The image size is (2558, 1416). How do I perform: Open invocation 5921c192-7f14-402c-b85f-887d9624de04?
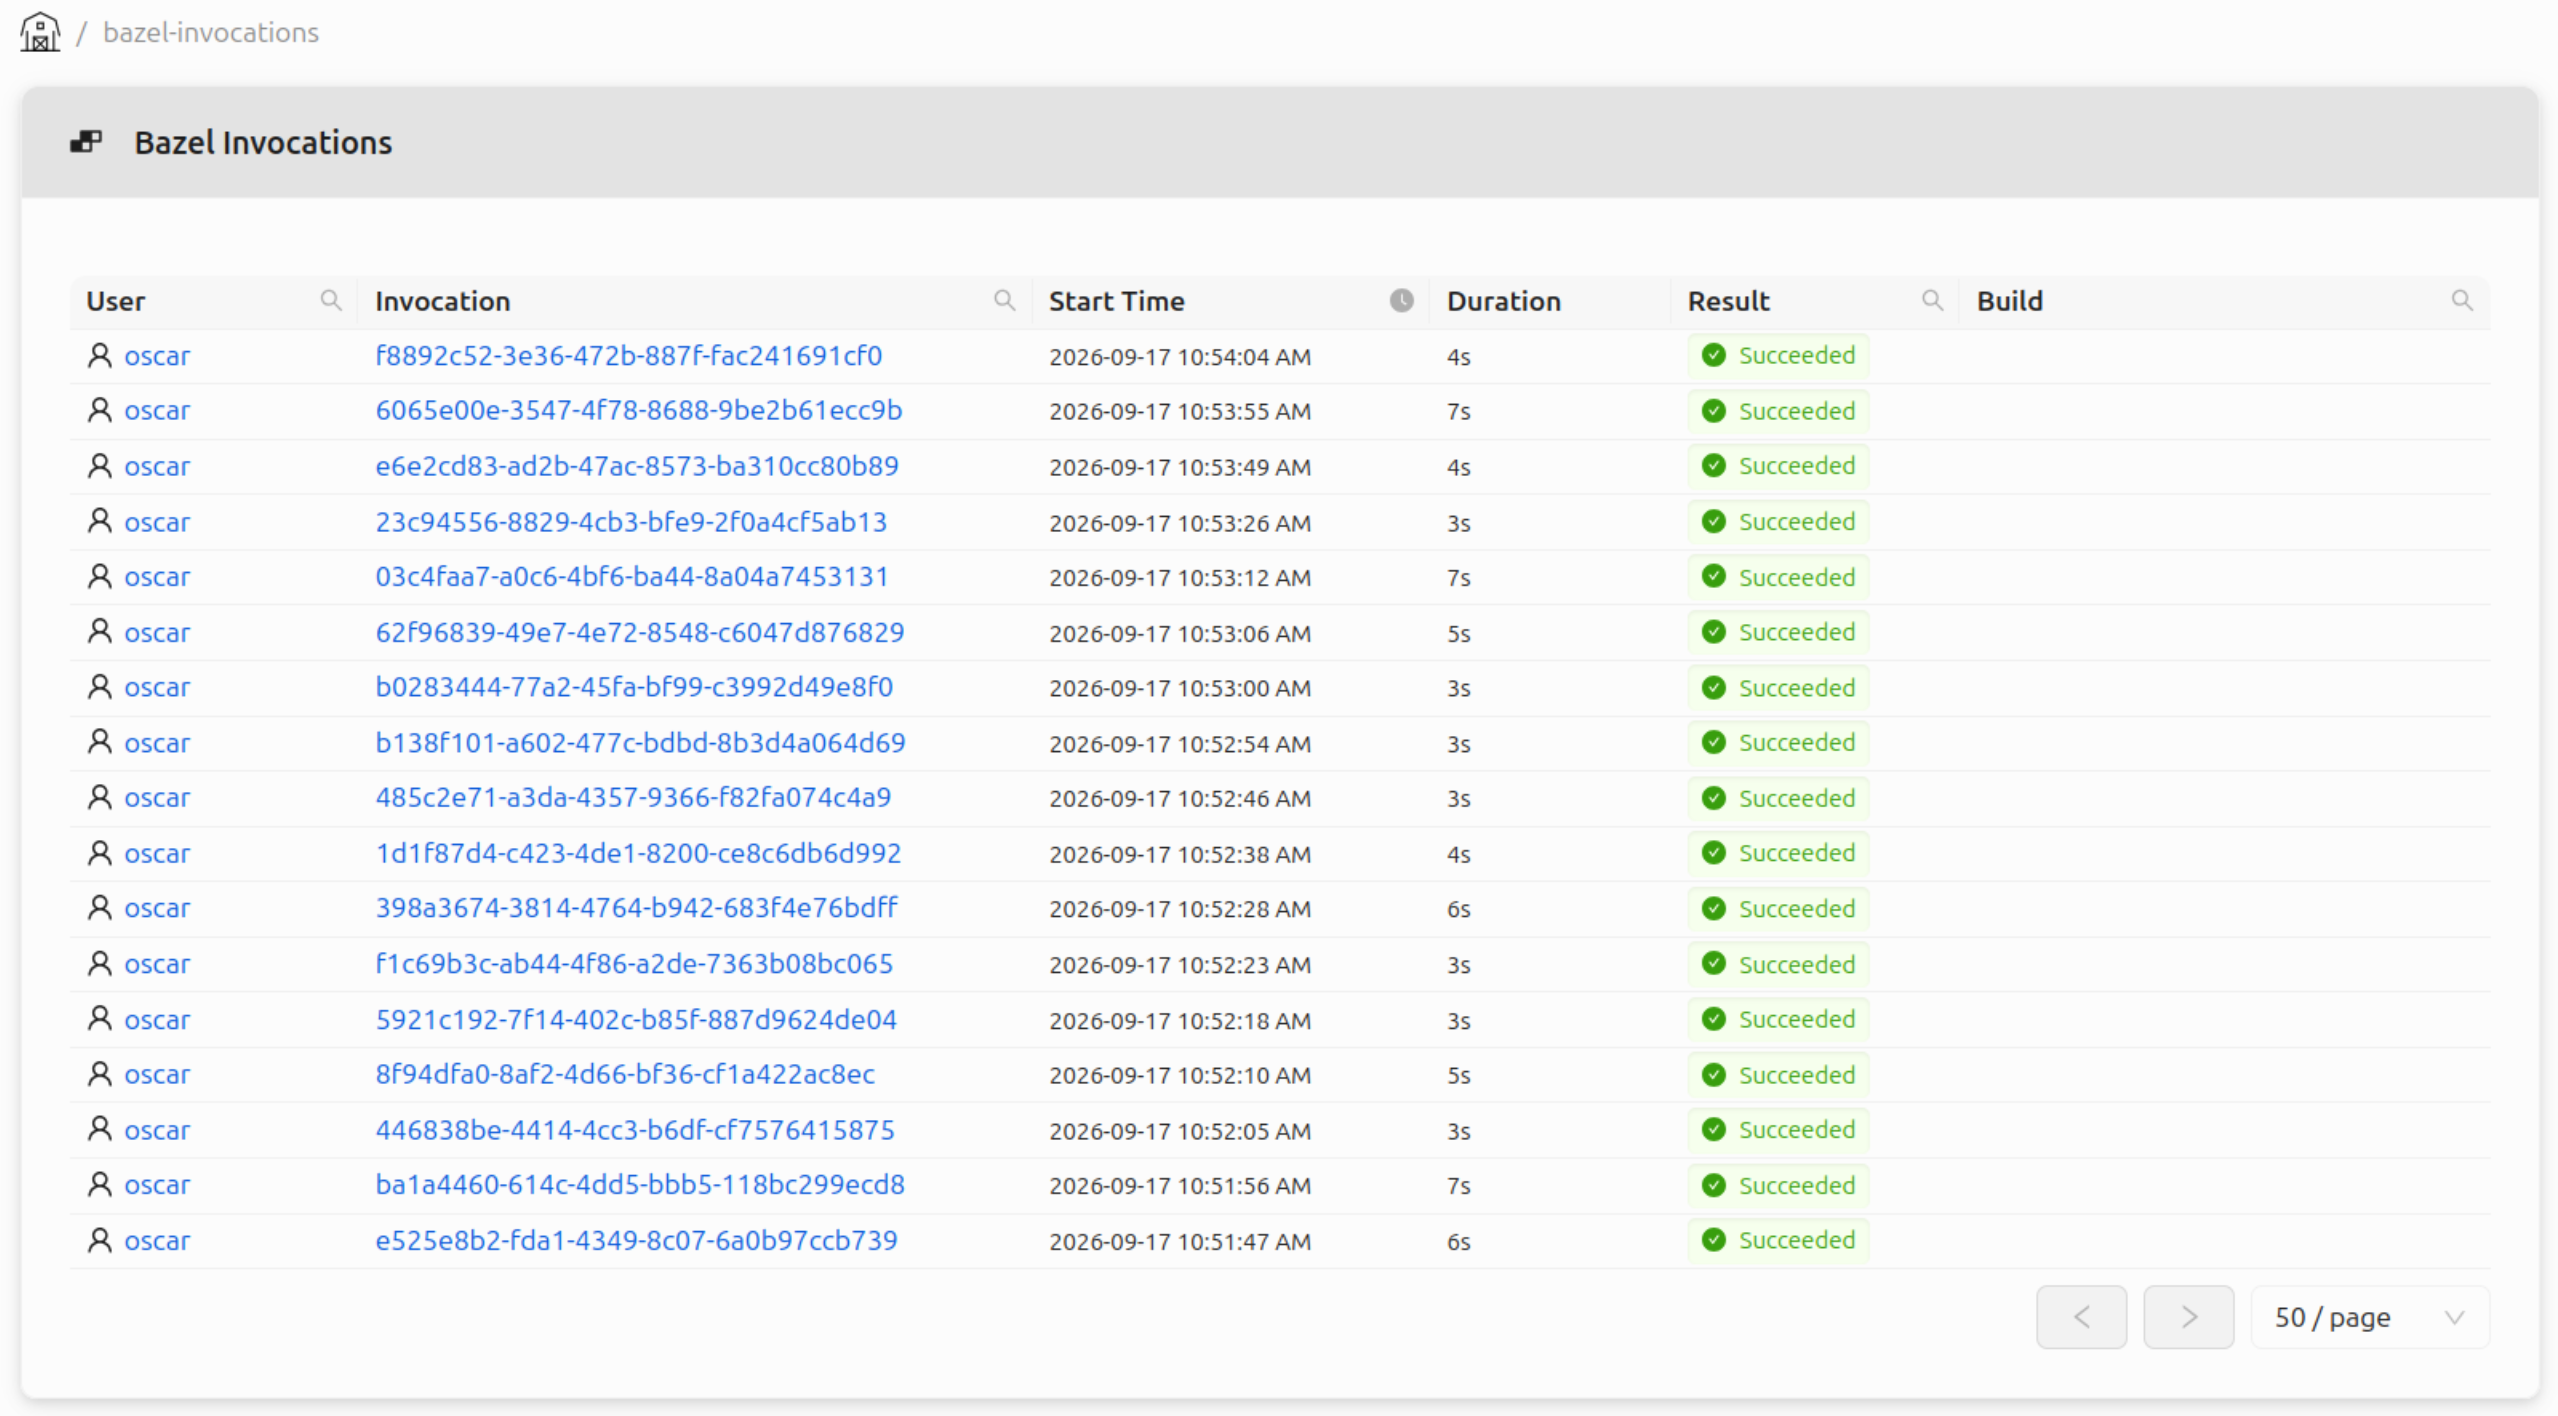[x=636, y=1019]
